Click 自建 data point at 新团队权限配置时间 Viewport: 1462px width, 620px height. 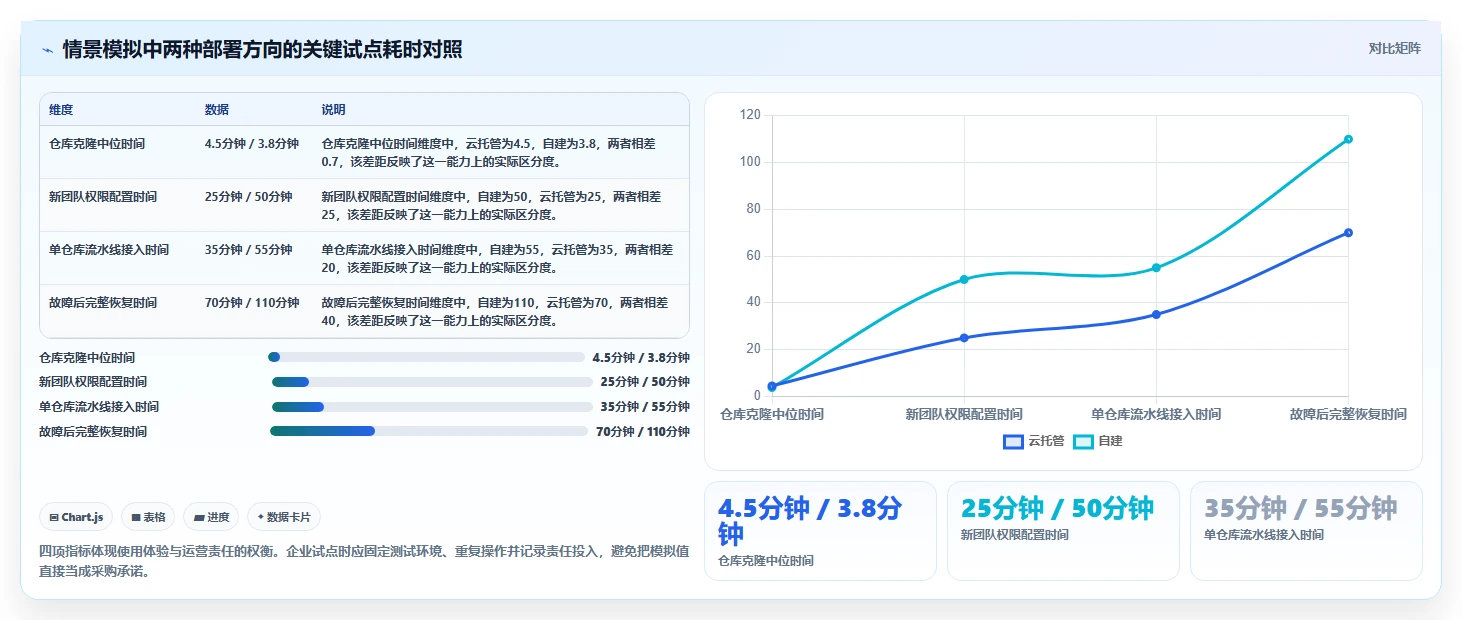click(964, 279)
